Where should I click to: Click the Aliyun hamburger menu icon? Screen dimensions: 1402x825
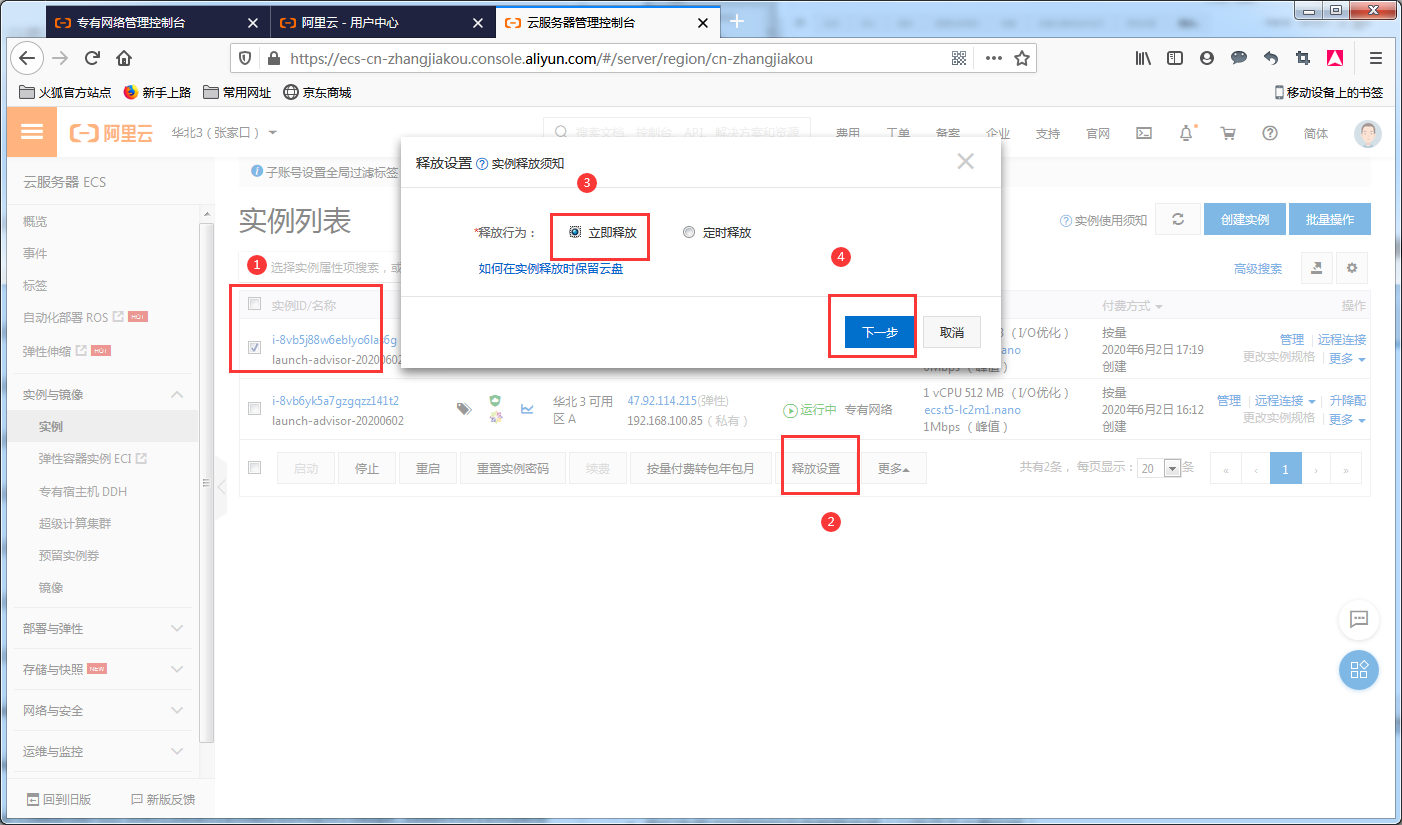point(32,133)
